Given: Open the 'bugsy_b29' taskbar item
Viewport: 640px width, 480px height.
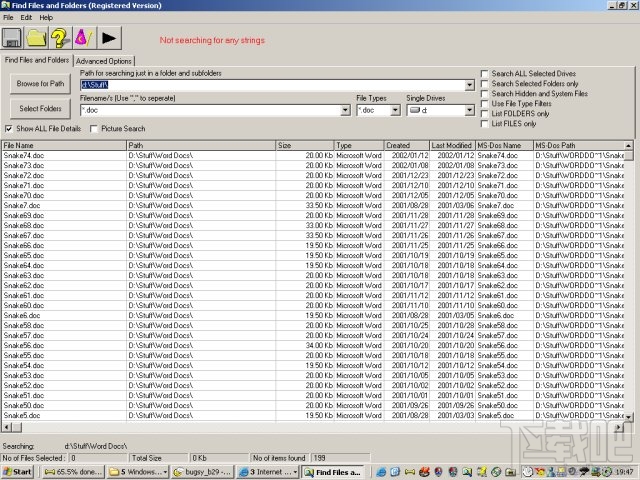Looking at the screenshot, I should 203,472.
